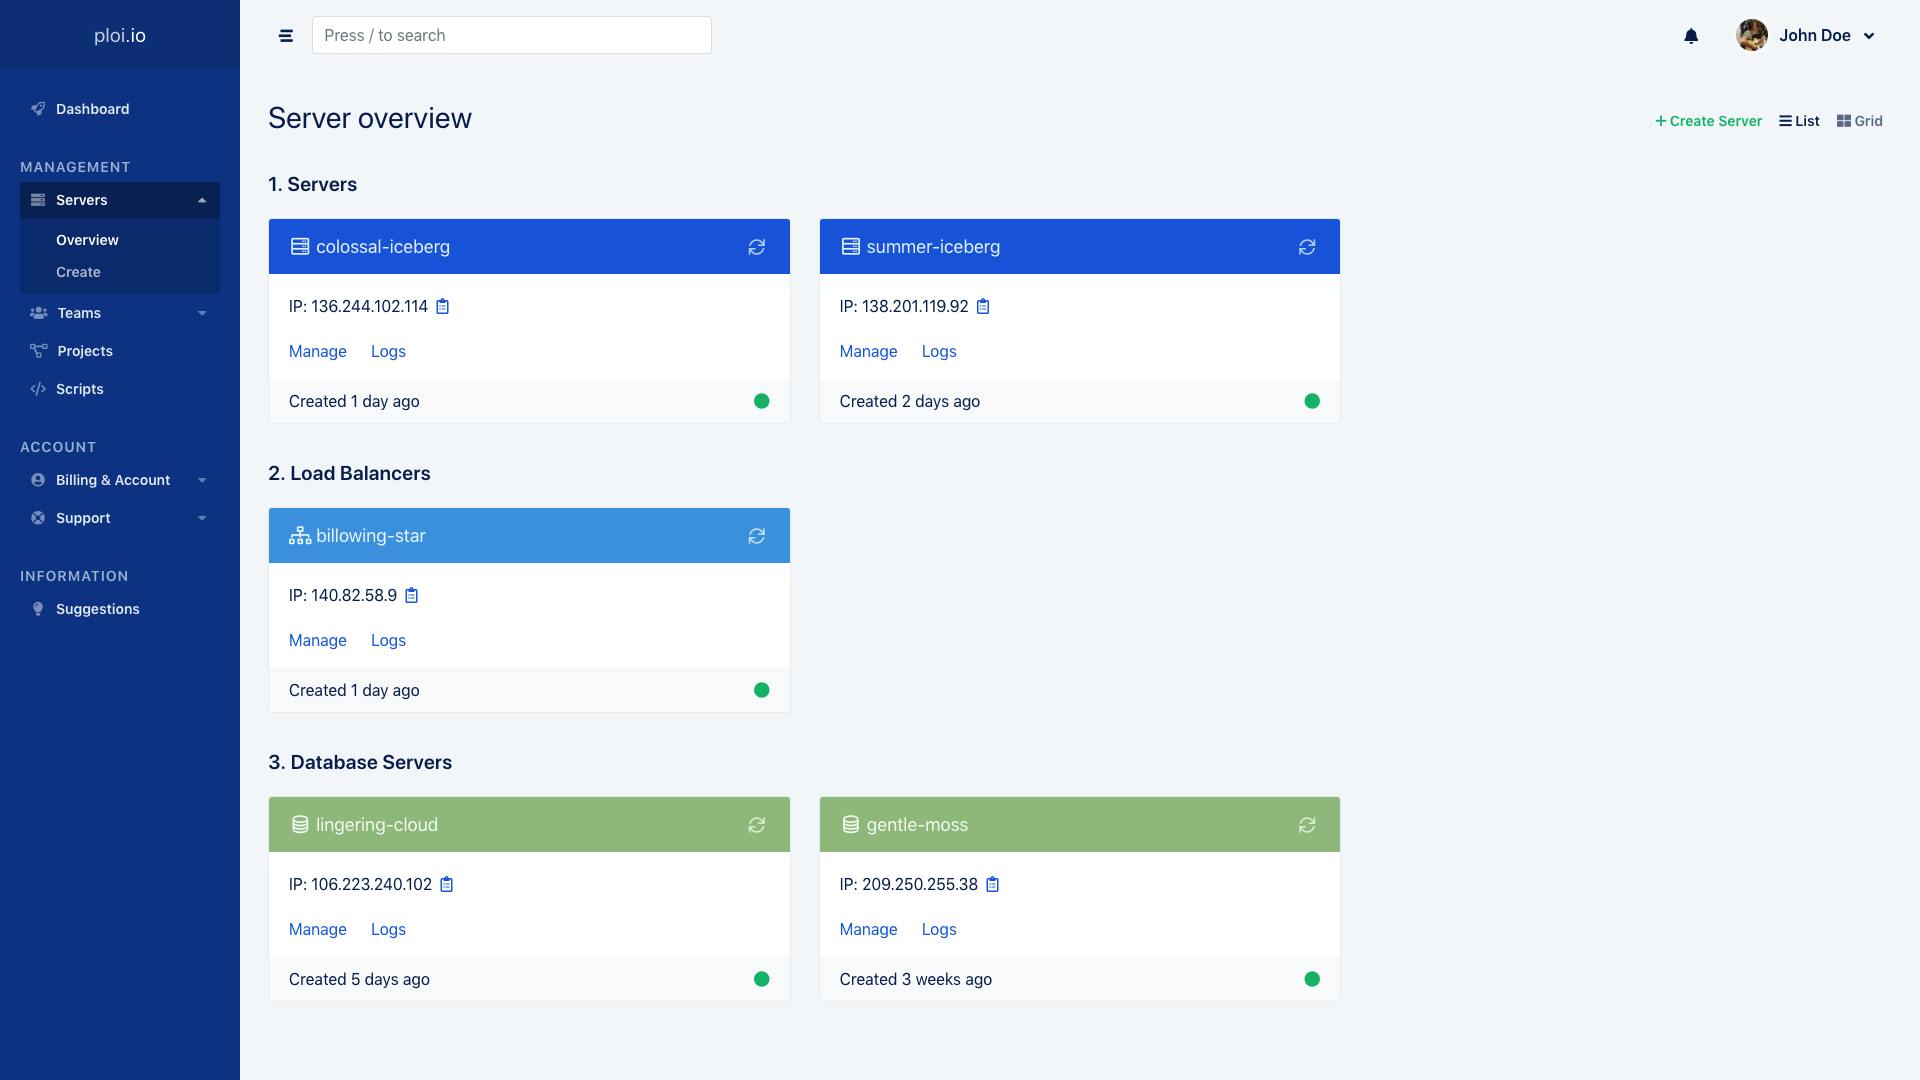The height and width of the screenshot is (1080, 1920).
Task: Click the Suggestions lightbulb icon
Action: 38,609
